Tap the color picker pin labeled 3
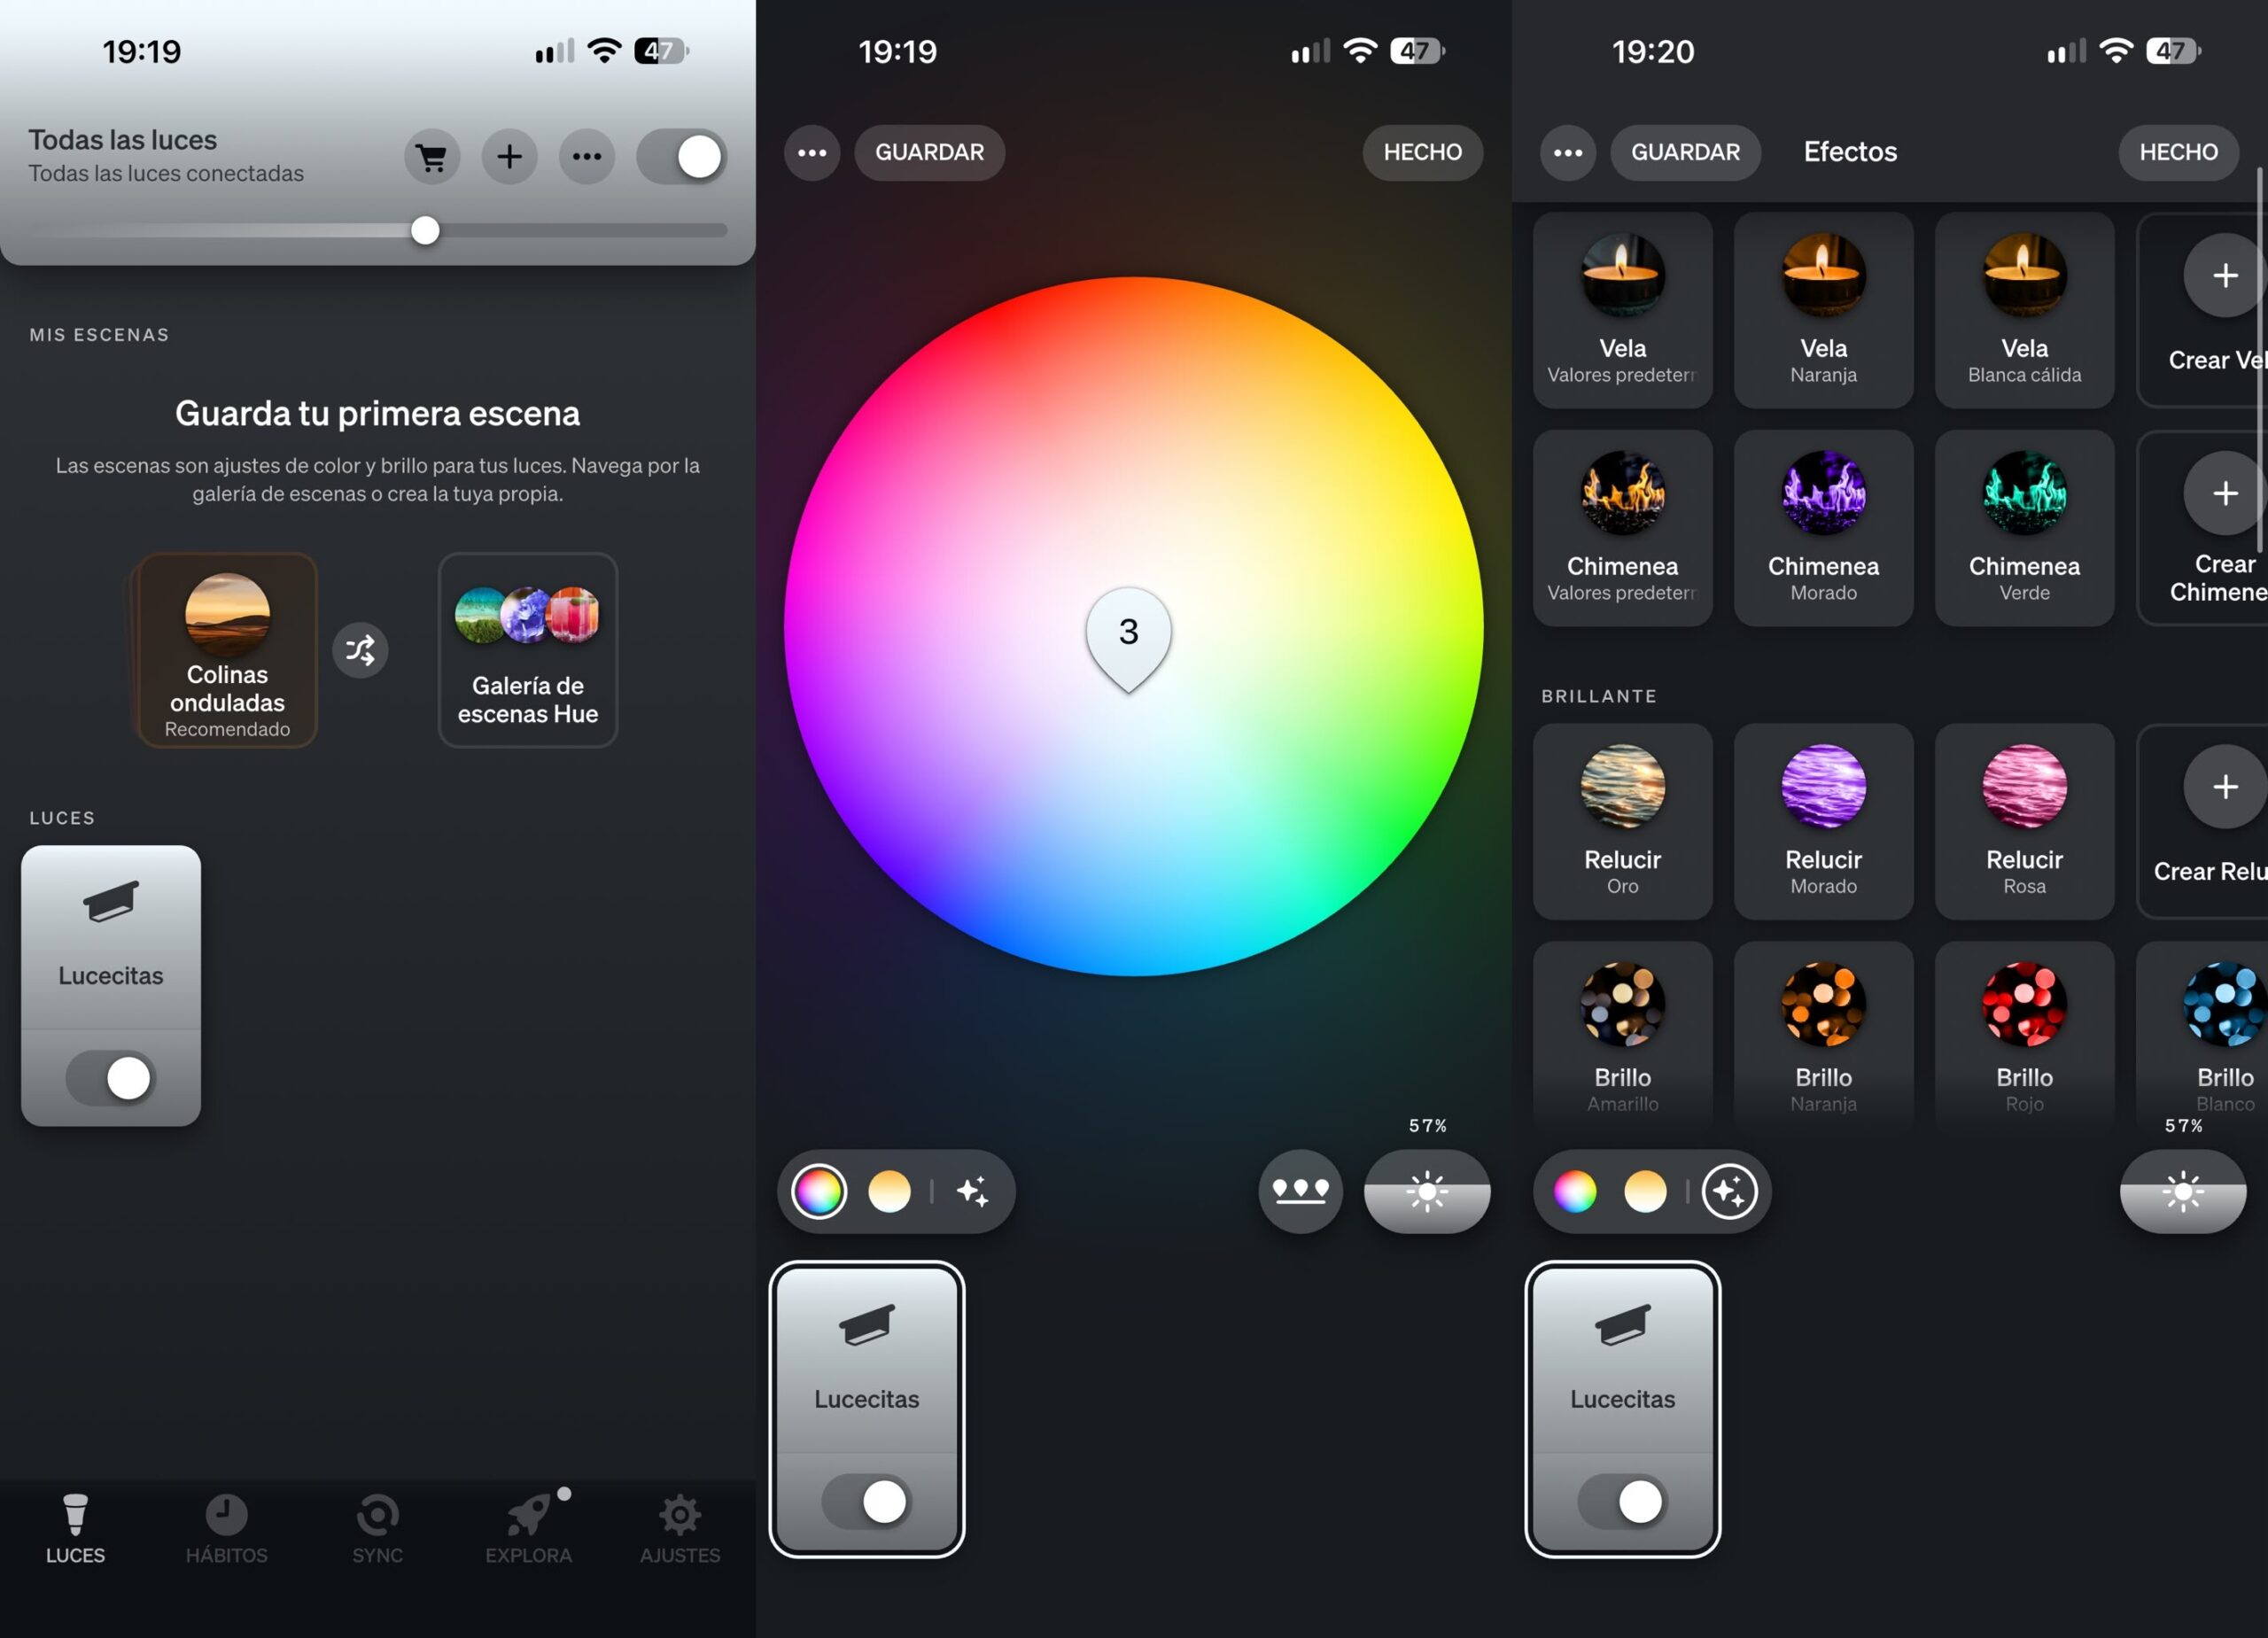Viewport: 2268px width, 1638px height. 1129,639
